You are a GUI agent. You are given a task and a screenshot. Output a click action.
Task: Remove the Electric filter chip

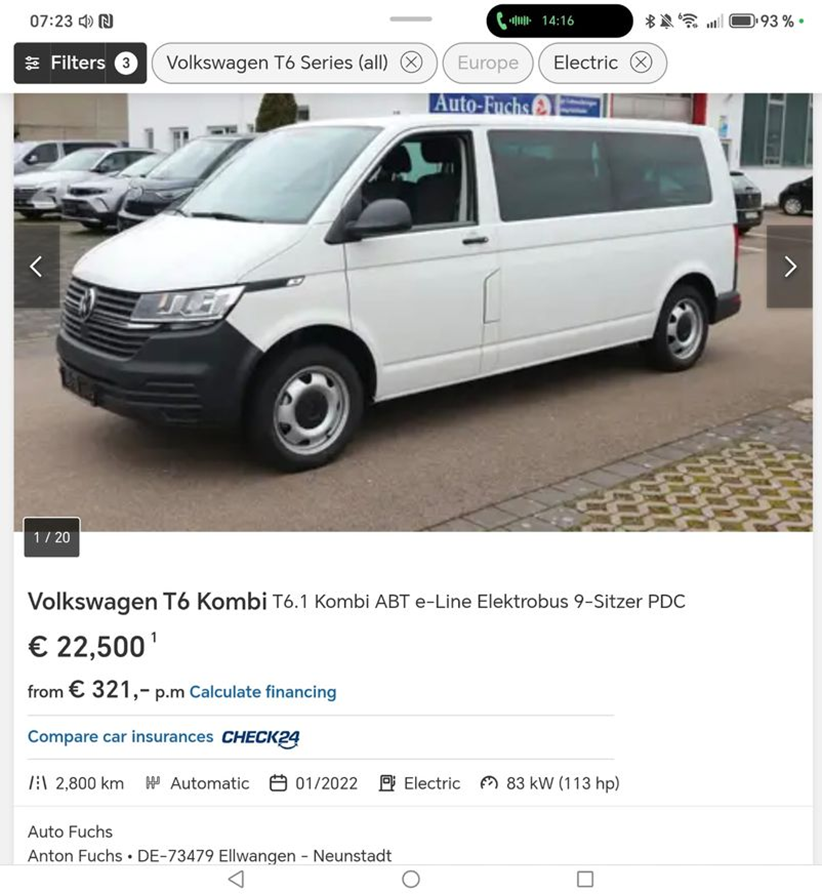click(641, 62)
